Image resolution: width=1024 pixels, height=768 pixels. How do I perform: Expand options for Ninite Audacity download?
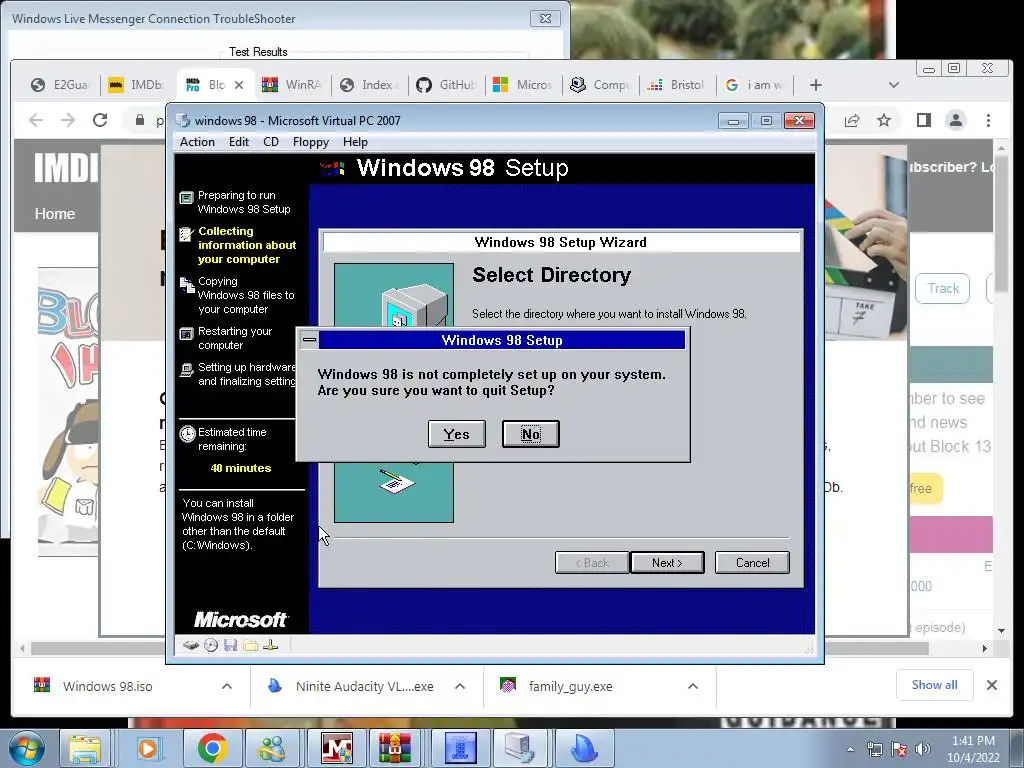(x=460, y=686)
